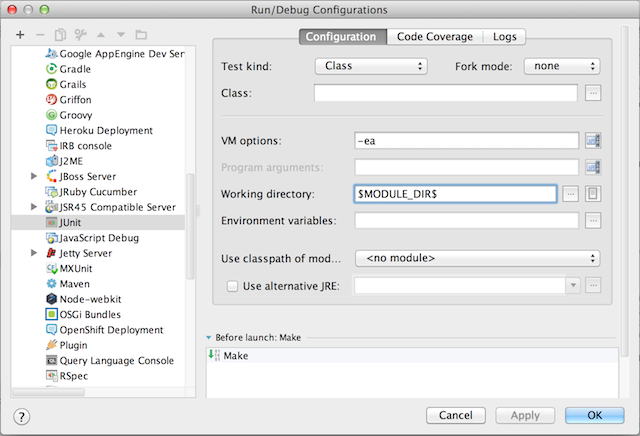Move configuration down with arrow icon
Screen dimensions: 640x436
point(121,35)
